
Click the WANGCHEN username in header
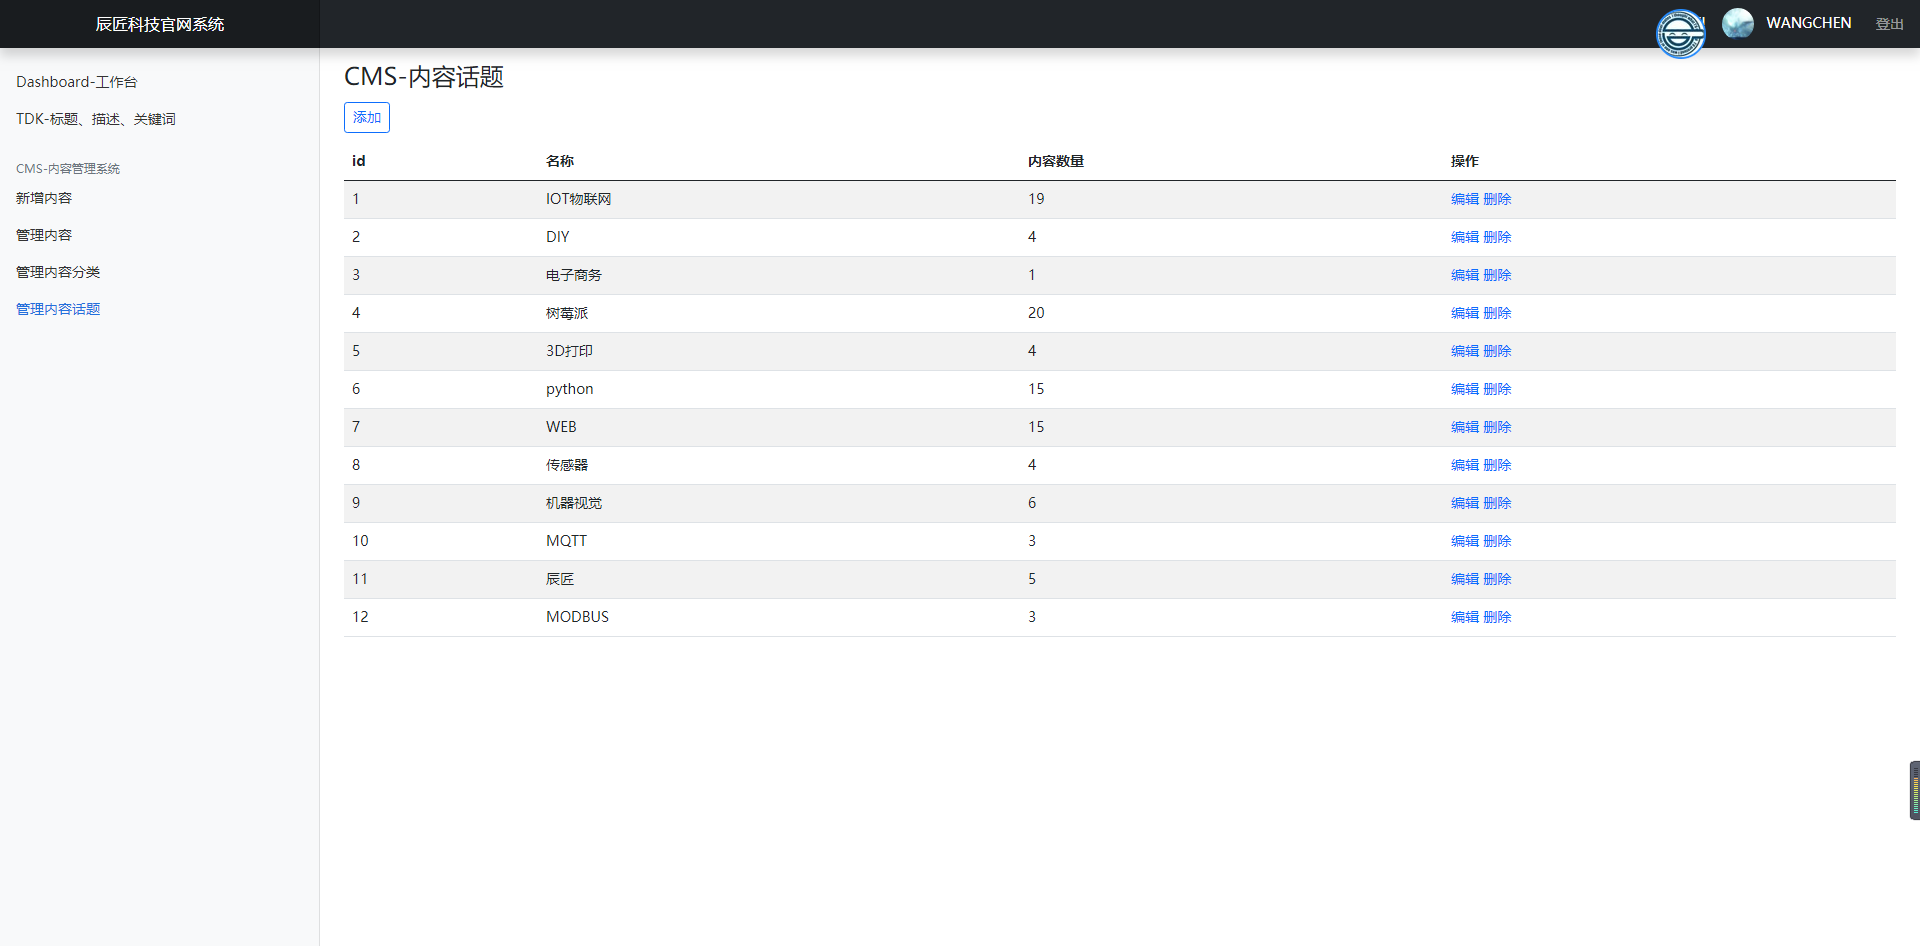pos(1808,23)
